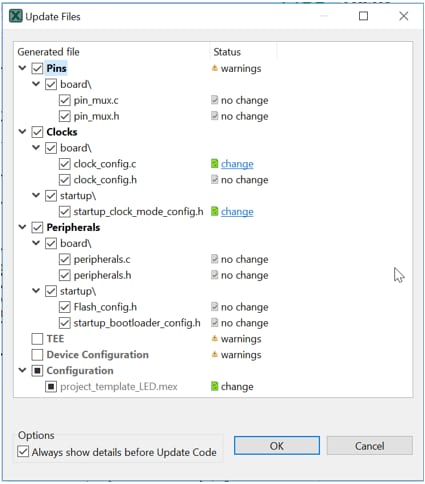Click the warning icon beside Pins status

click(215, 68)
